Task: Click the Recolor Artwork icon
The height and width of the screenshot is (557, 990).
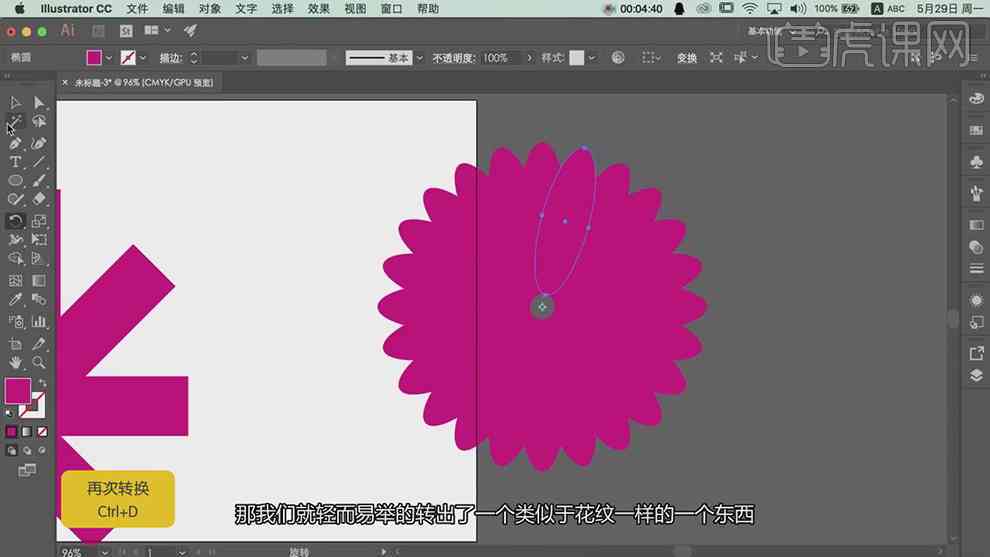Action: coord(618,57)
